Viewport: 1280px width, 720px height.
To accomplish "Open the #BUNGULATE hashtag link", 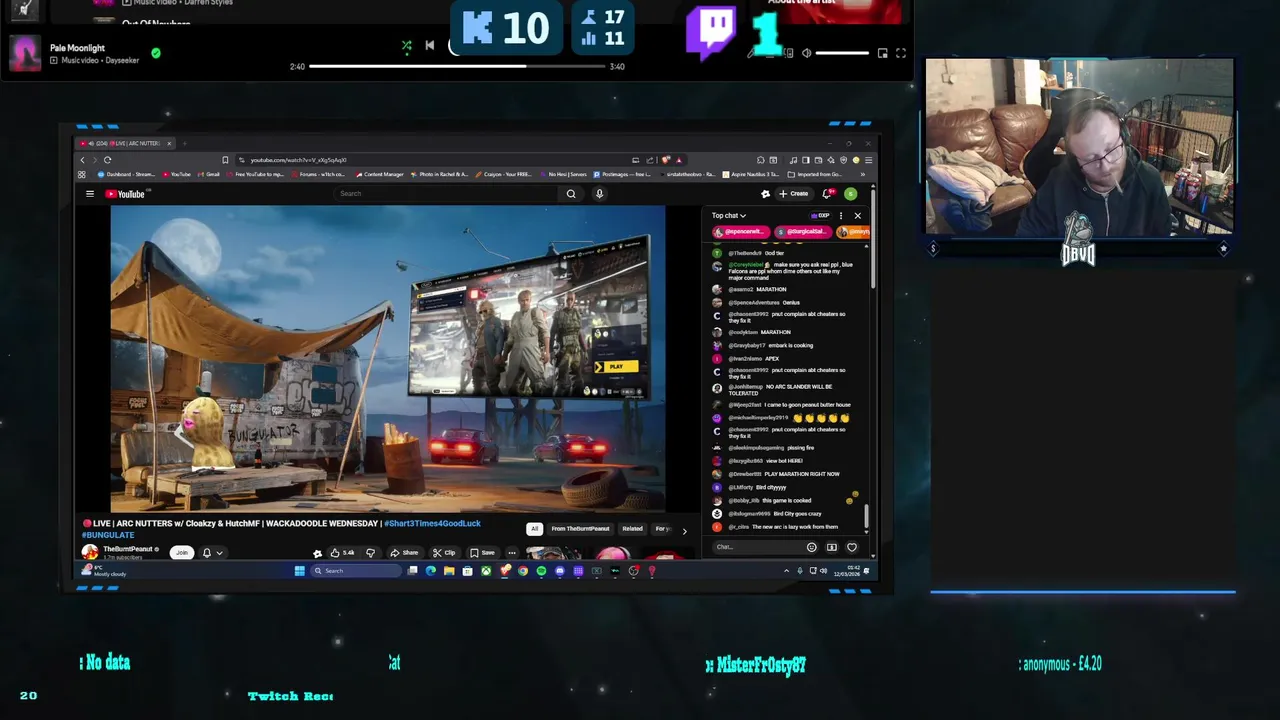I will pos(108,535).
